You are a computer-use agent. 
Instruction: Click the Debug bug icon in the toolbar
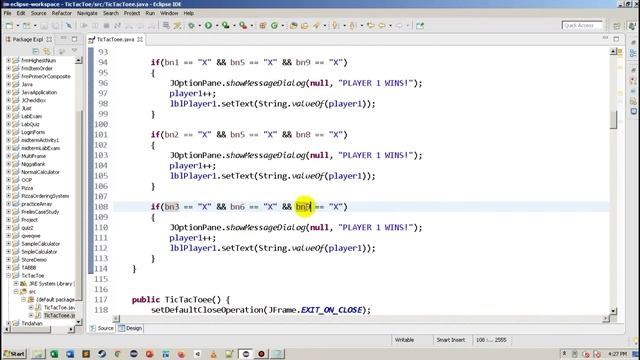pos(191,26)
